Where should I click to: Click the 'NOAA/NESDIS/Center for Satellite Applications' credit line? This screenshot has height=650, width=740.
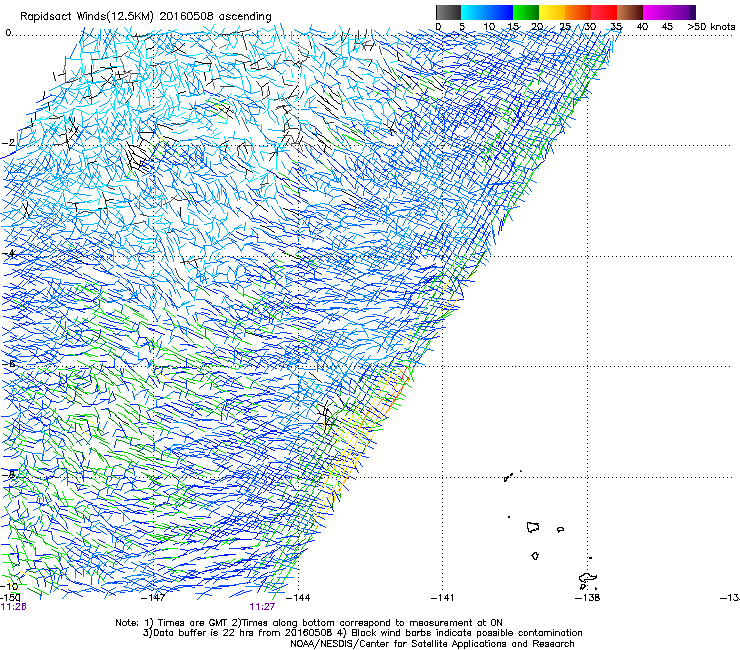coord(432,644)
